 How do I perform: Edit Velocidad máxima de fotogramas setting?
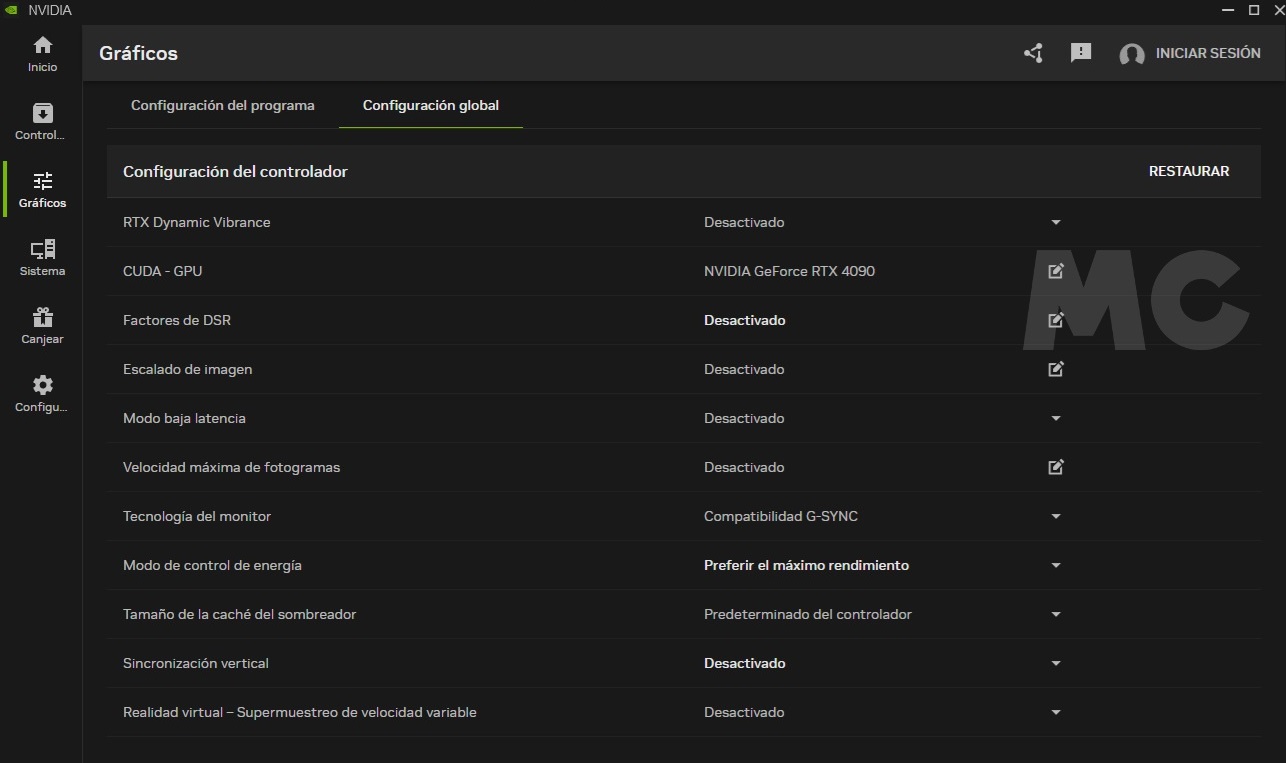[1056, 467]
